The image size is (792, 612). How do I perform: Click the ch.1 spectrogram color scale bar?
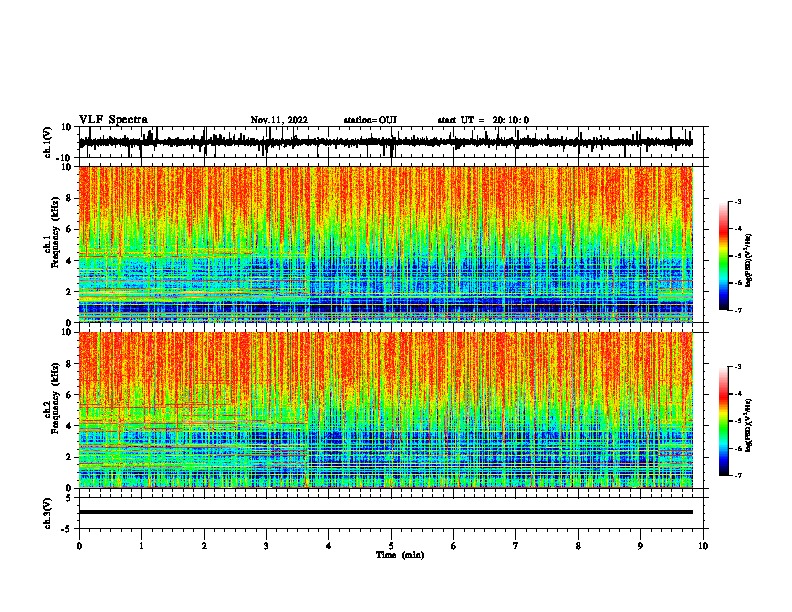pos(723,256)
